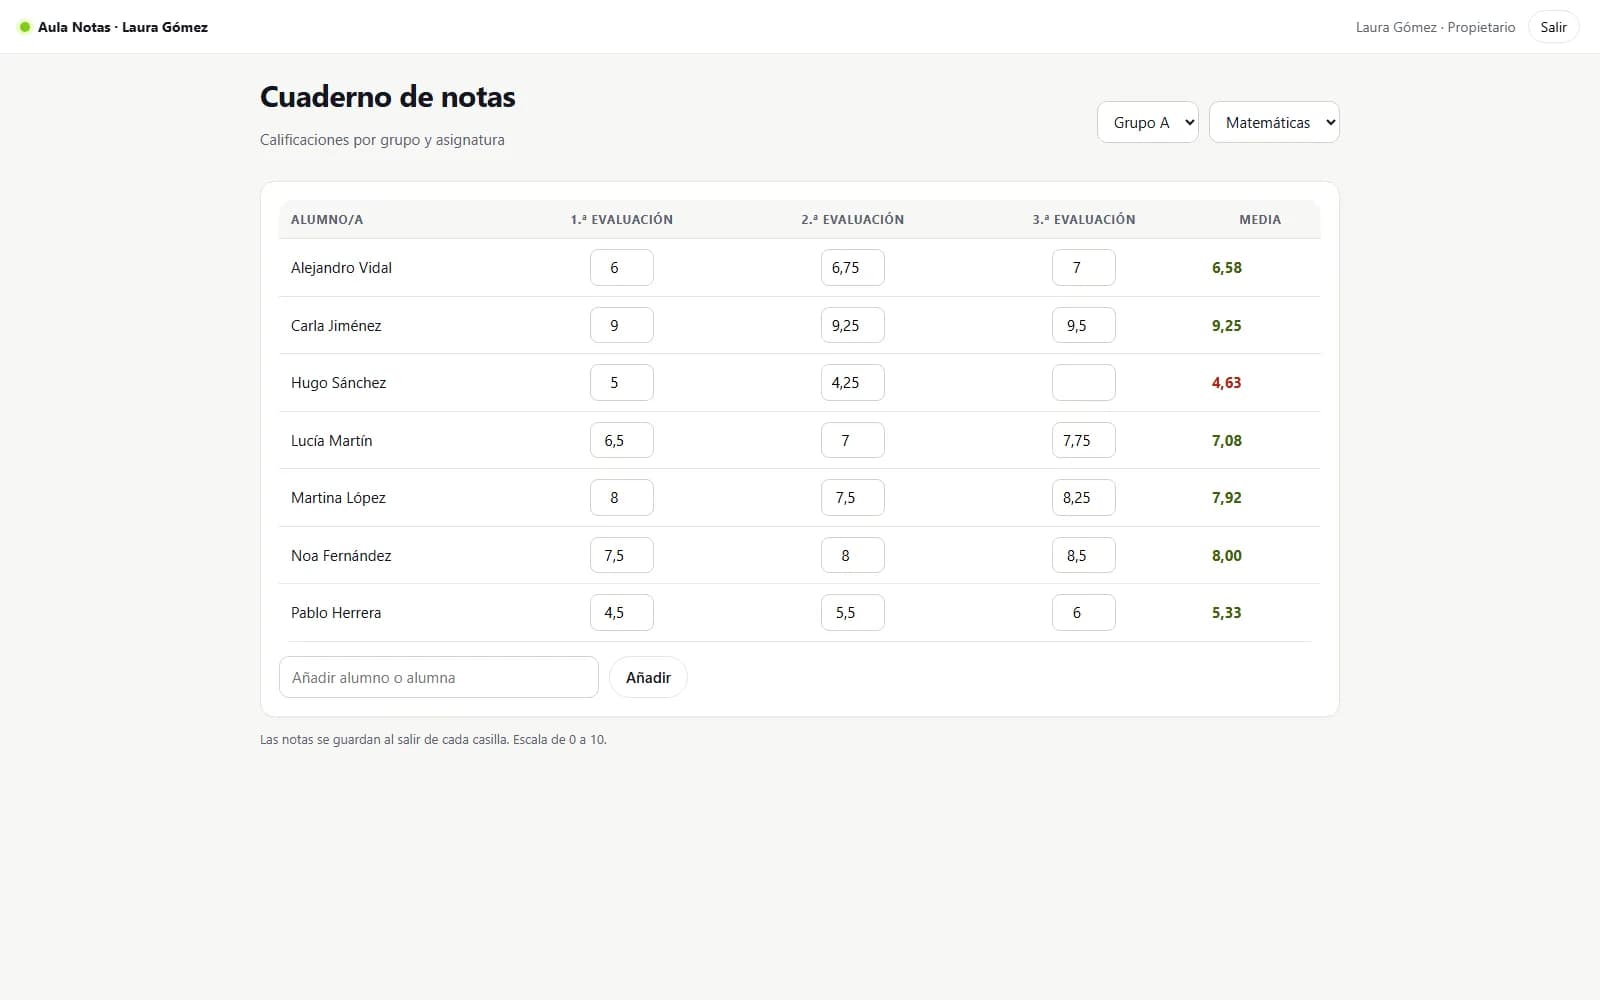Image resolution: width=1600 pixels, height=1000 pixels.
Task: Edit Carla Jiménez's 2.ª evaluación grade 9,25
Action: coord(852,325)
